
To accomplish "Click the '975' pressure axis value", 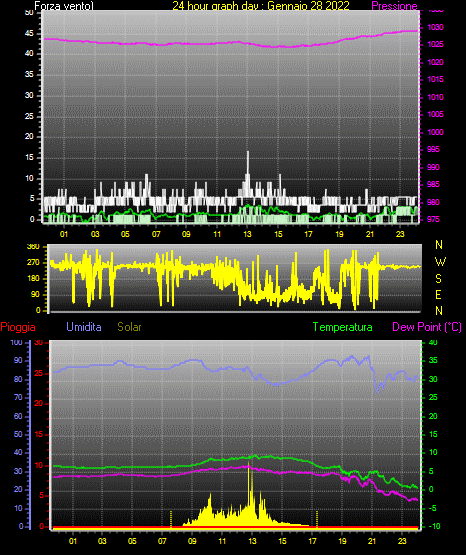I will click(x=433, y=219).
